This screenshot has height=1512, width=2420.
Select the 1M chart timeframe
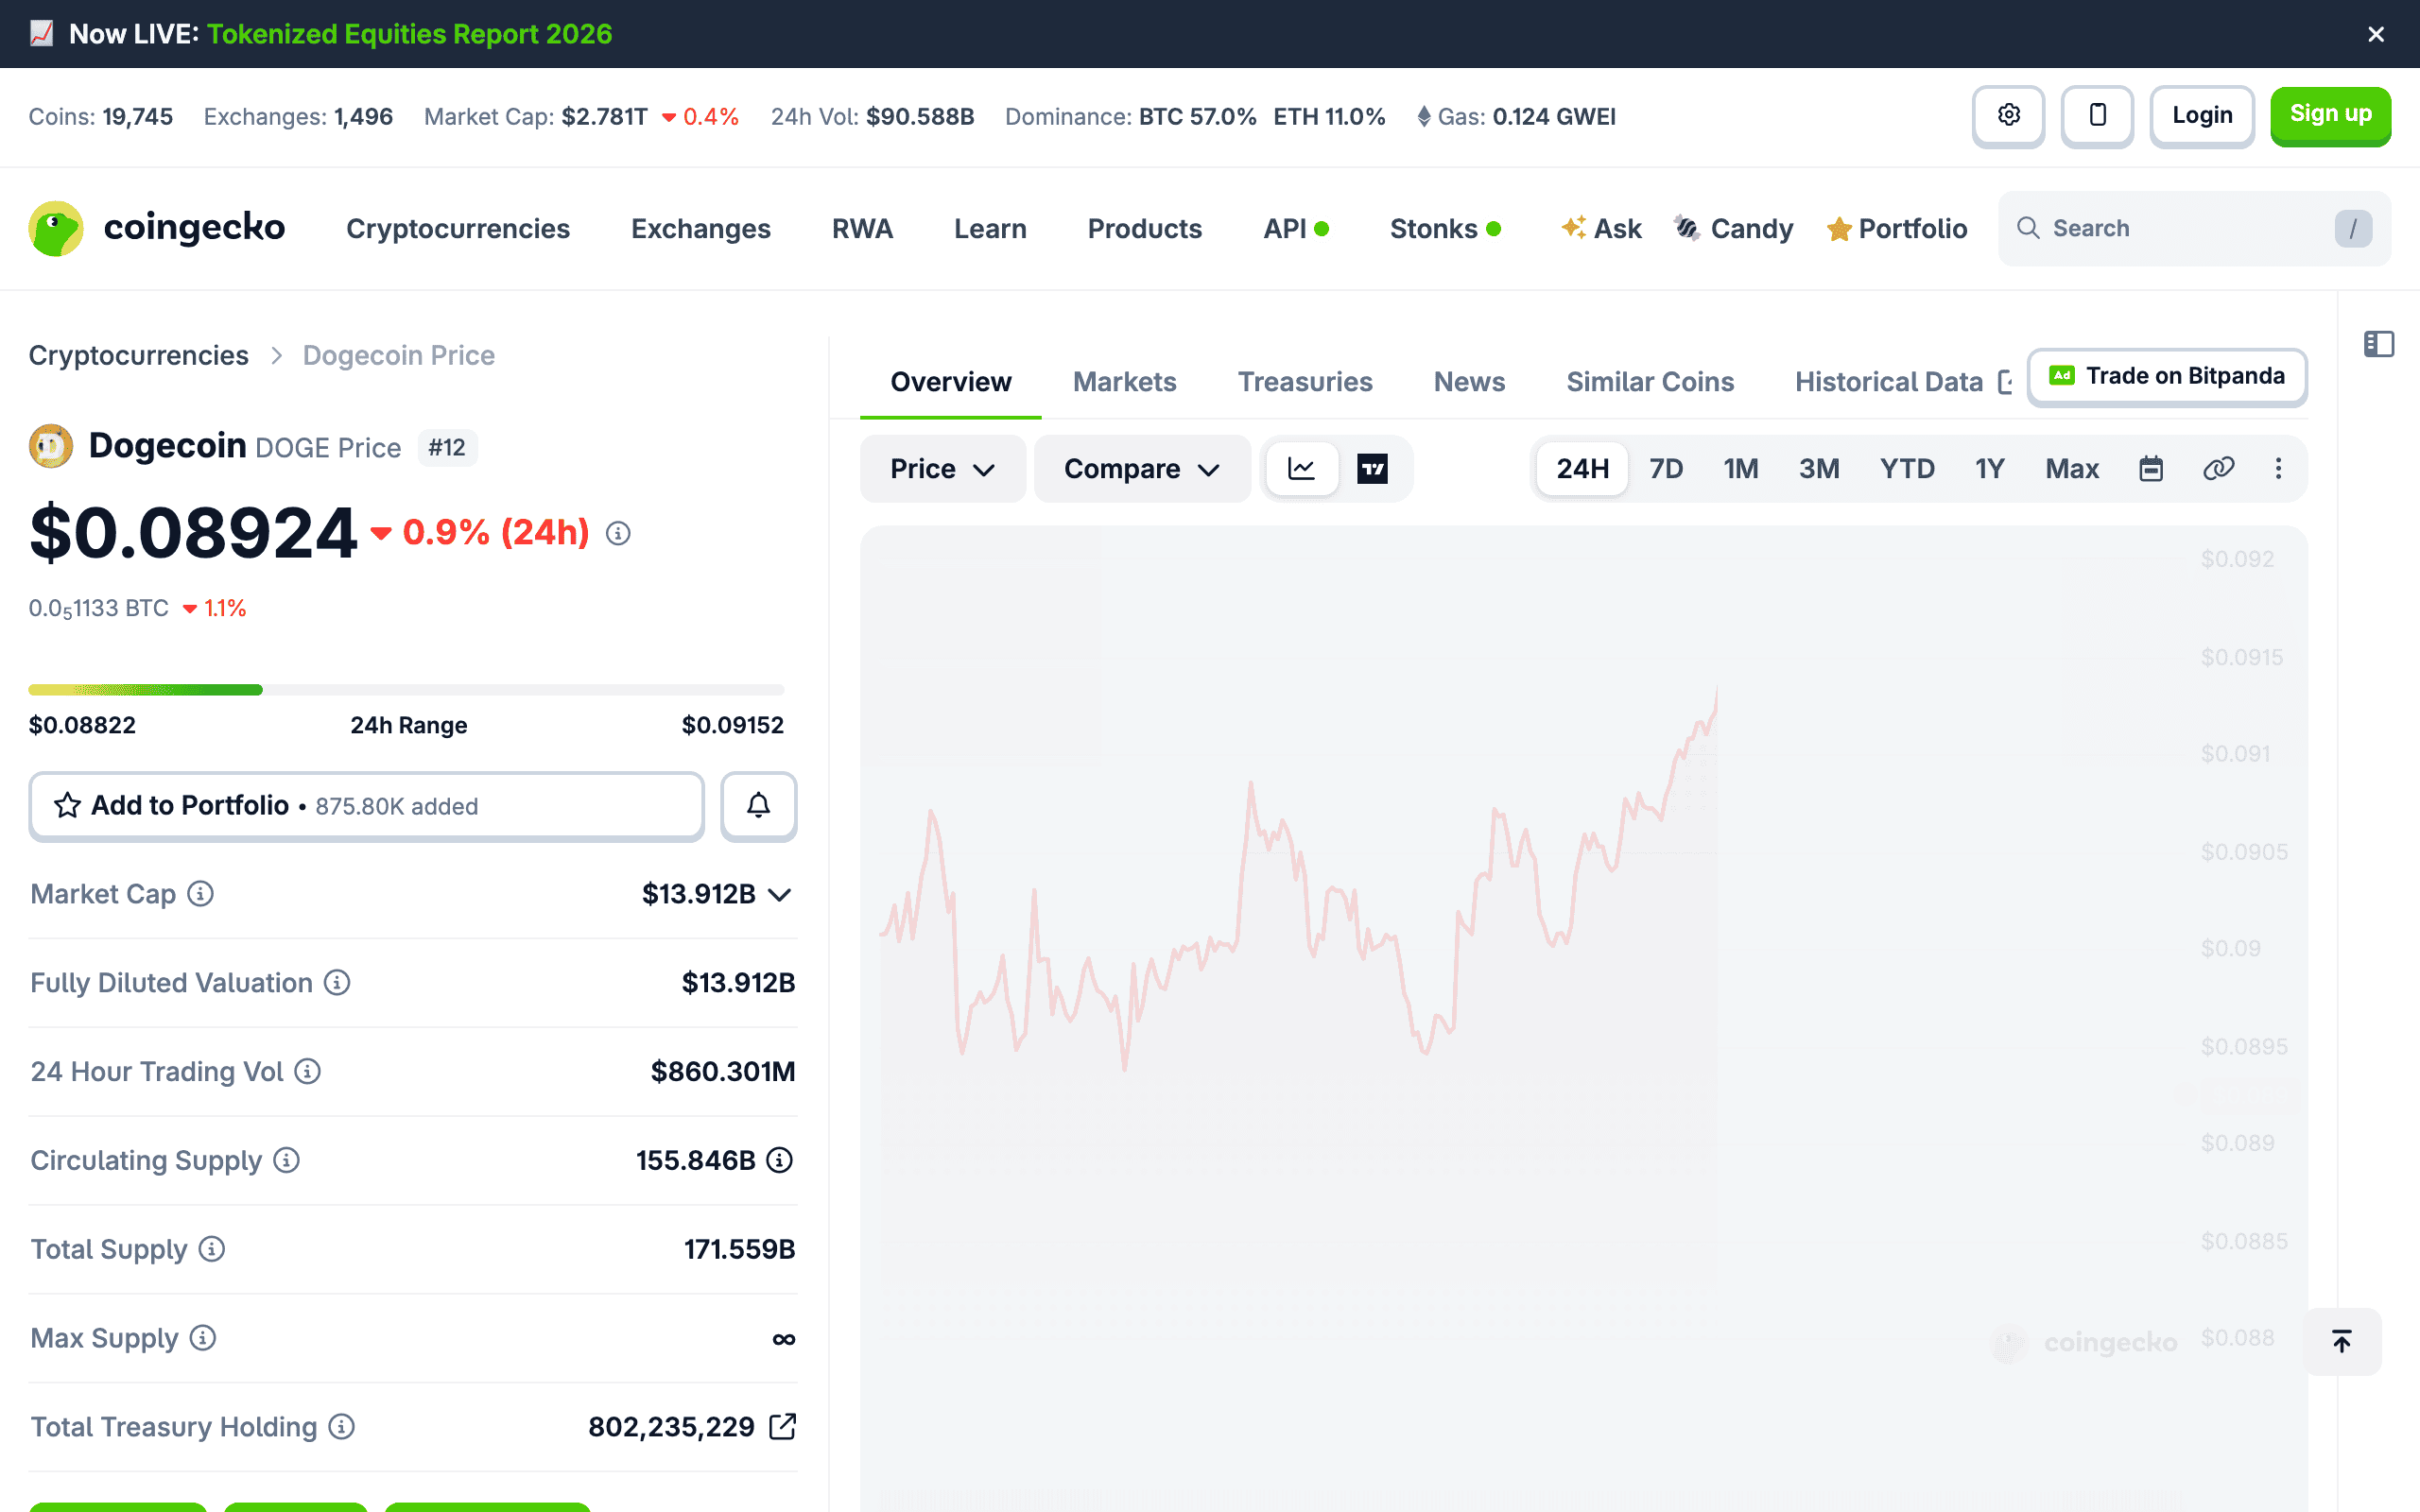[1741, 469]
